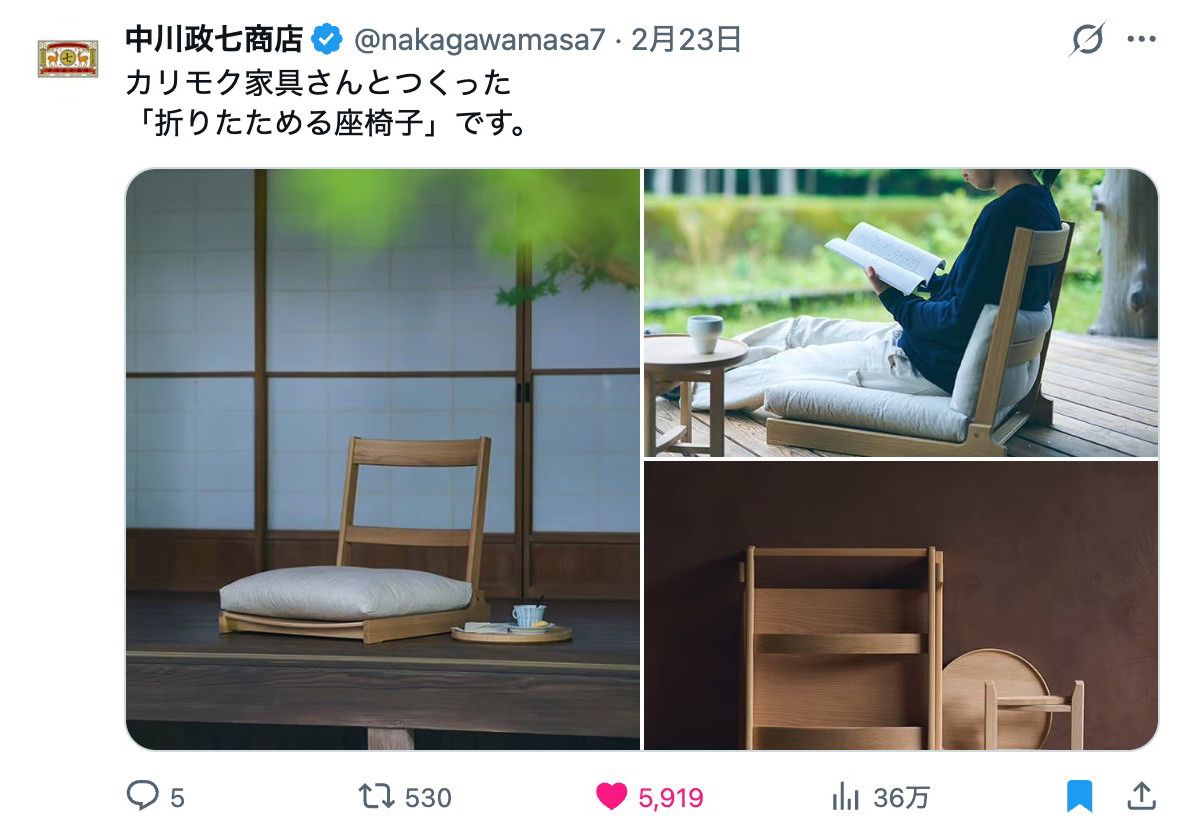Screen dimensions: 1189x836
Task: Open the 2月23日 post timestamp
Action: click(x=685, y=39)
